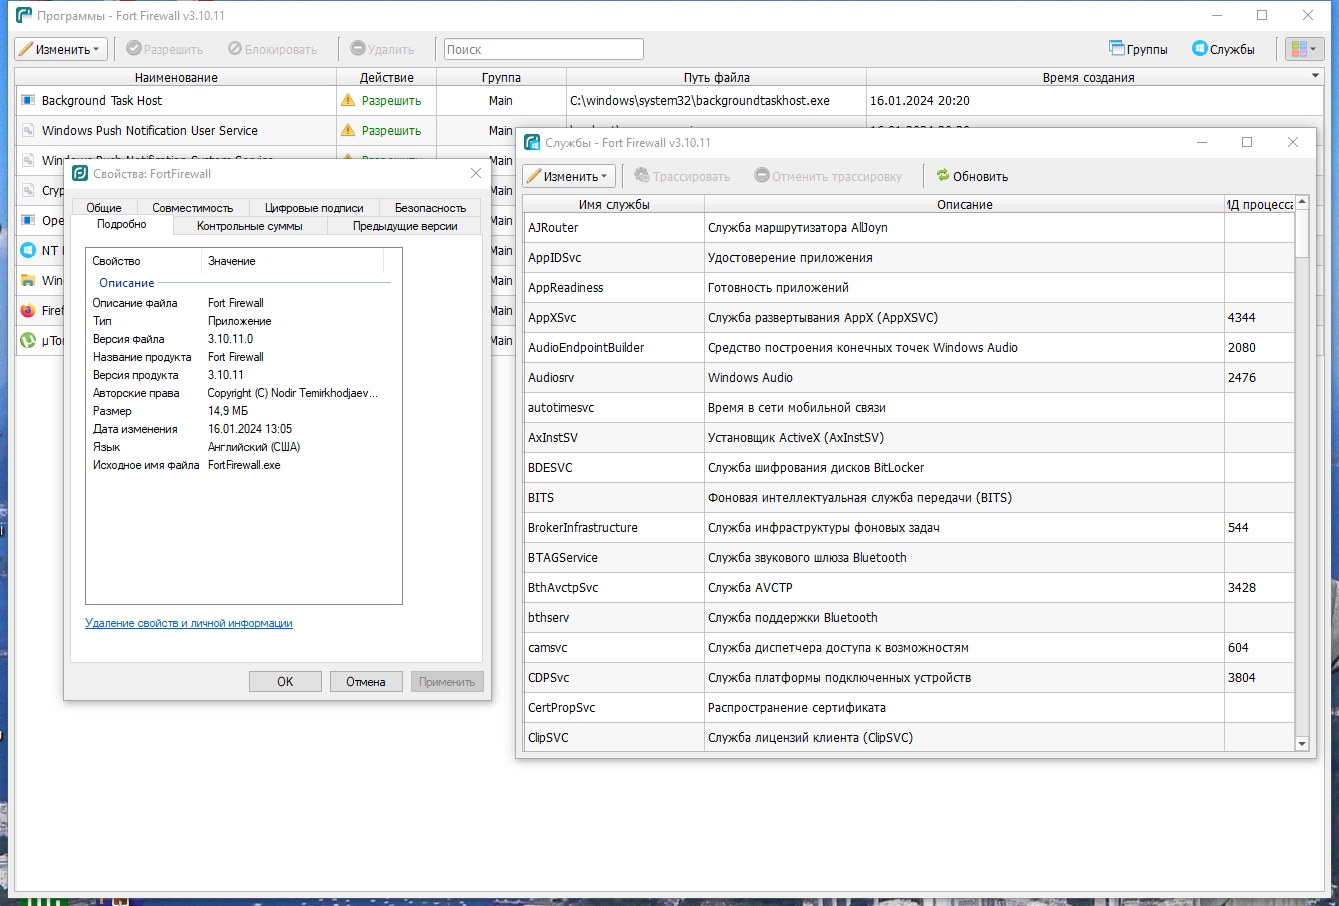1339x906 pixels.
Task: Click the Windows logo icon in the NT row
Action: (28, 250)
